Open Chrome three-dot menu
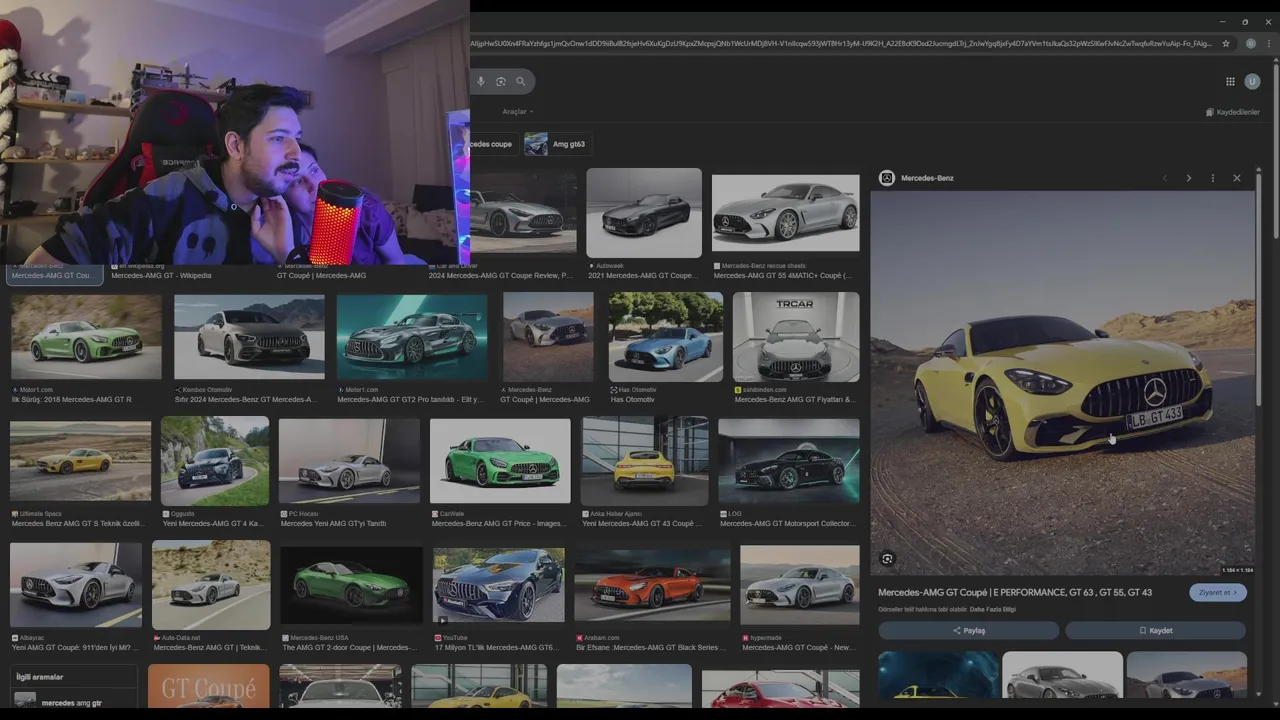This screenshot has width=1280, height=720. point(1270,43)
